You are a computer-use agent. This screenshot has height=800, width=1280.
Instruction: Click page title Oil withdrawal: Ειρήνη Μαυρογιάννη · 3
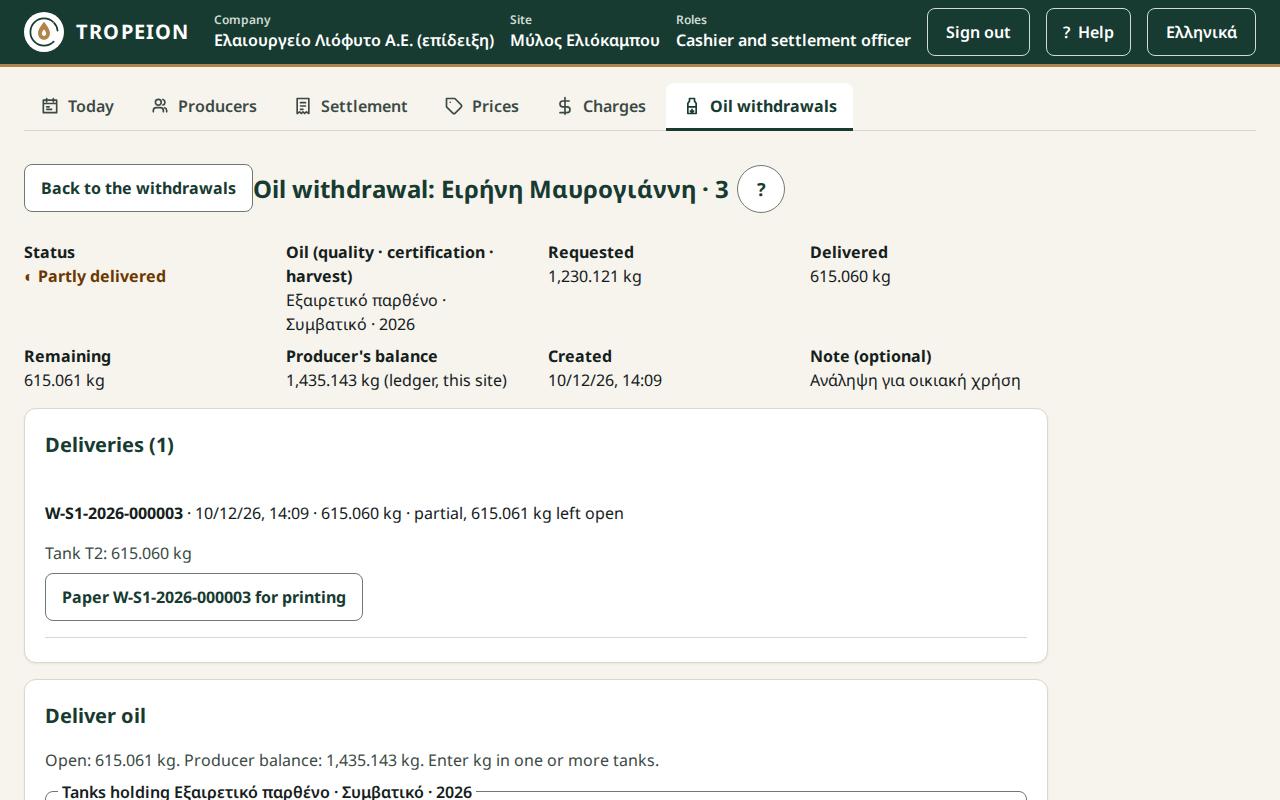click(491, 189)
